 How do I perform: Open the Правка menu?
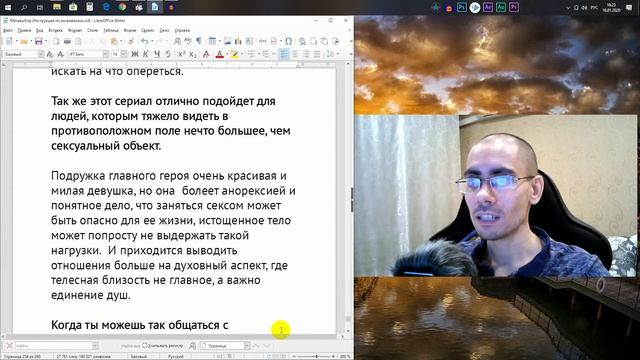tap(24, 30)
